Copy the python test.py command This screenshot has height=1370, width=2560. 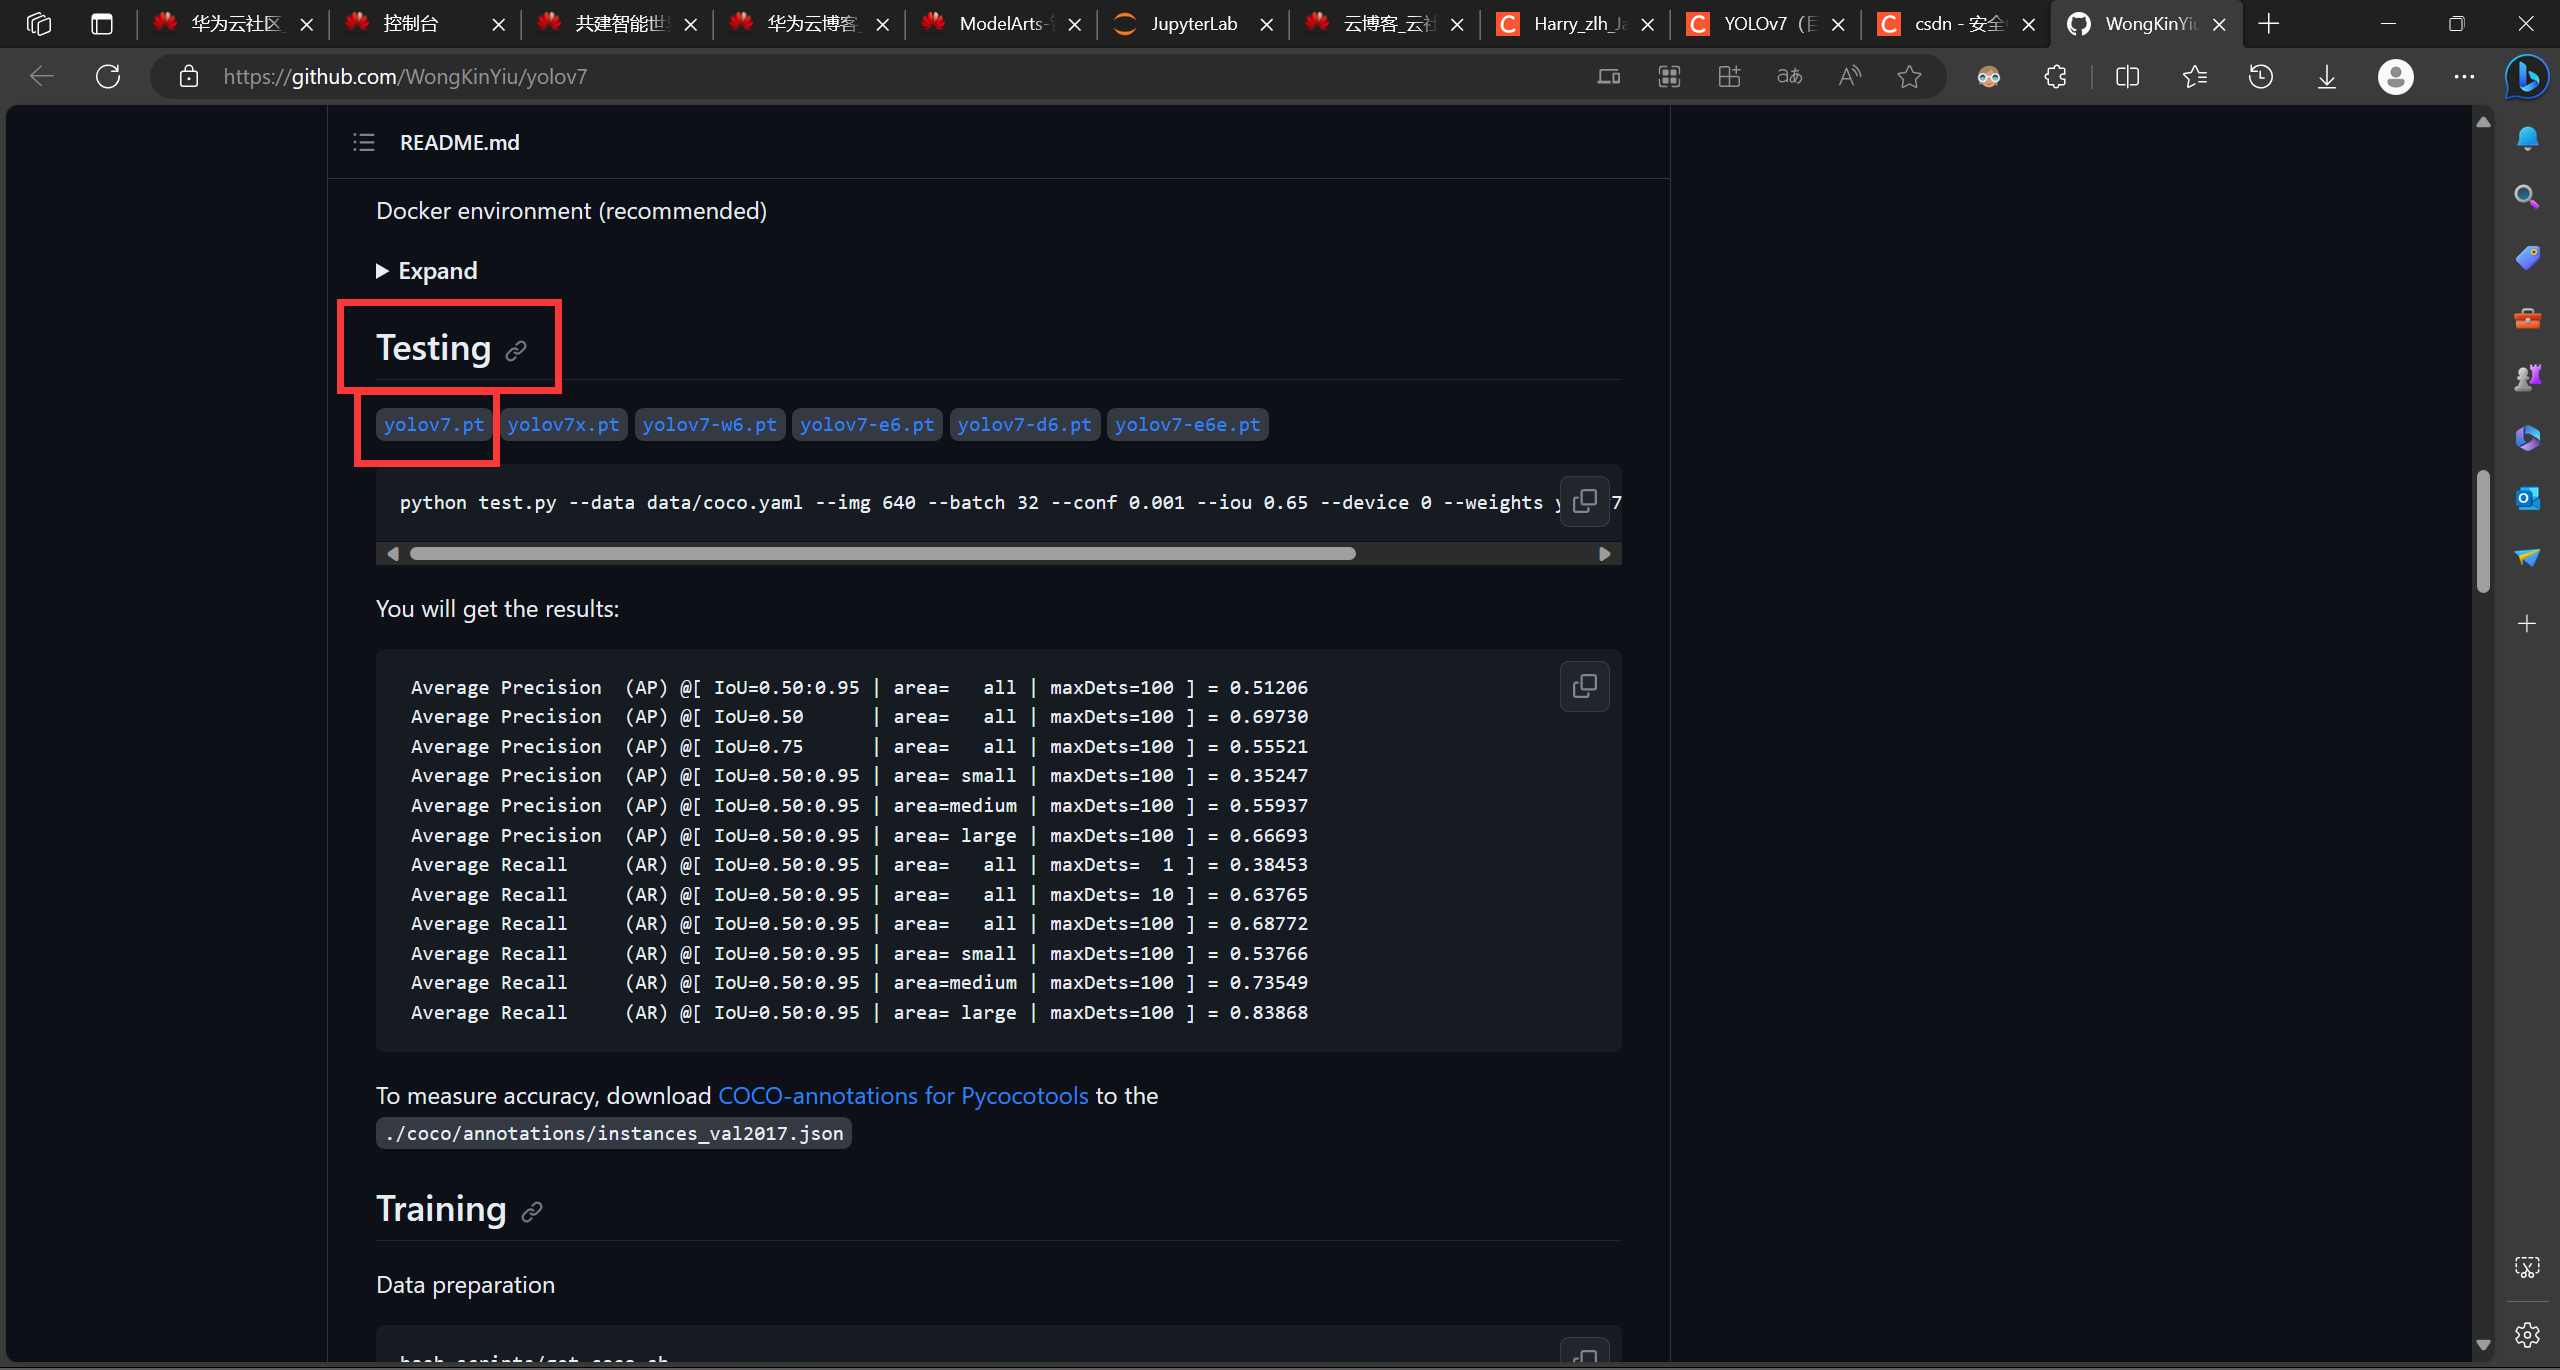click(x=1584, y=501)
